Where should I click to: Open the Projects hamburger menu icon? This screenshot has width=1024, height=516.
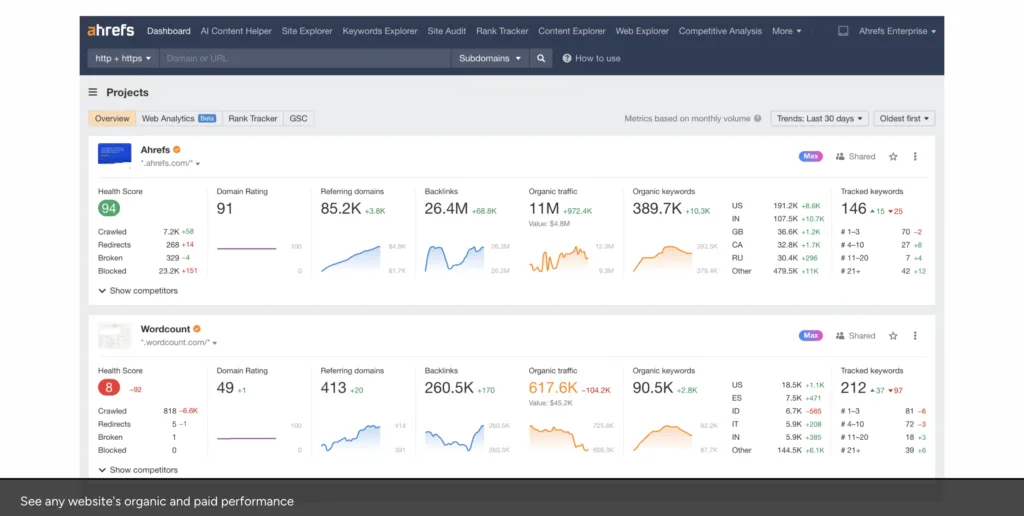pos(93,92)
